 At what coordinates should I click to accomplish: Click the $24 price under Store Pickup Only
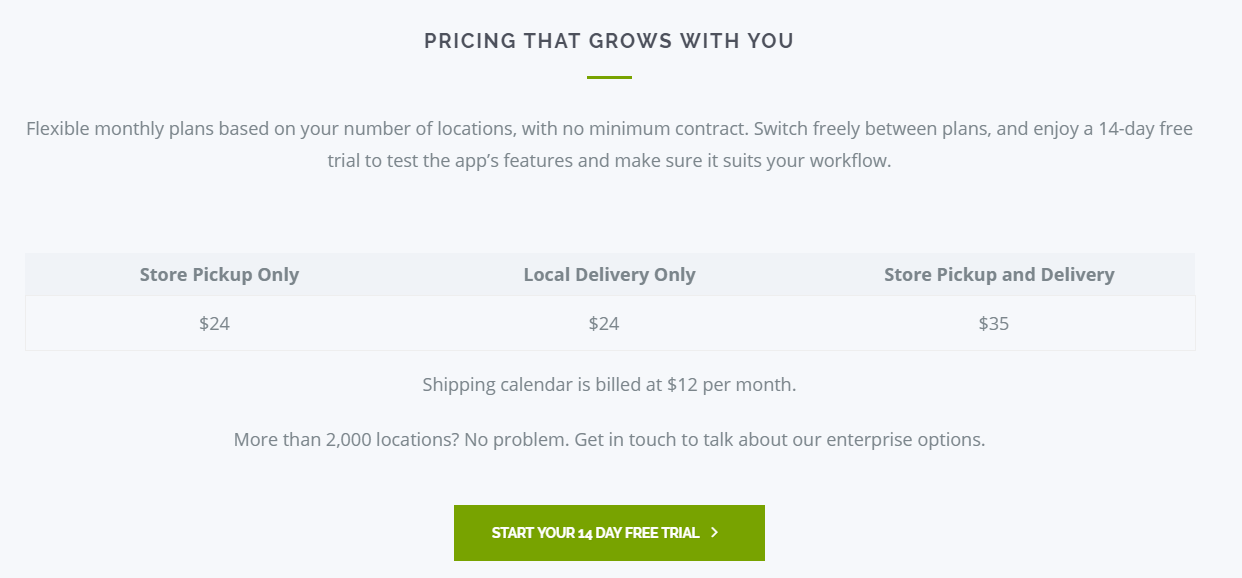click(214, 323)
